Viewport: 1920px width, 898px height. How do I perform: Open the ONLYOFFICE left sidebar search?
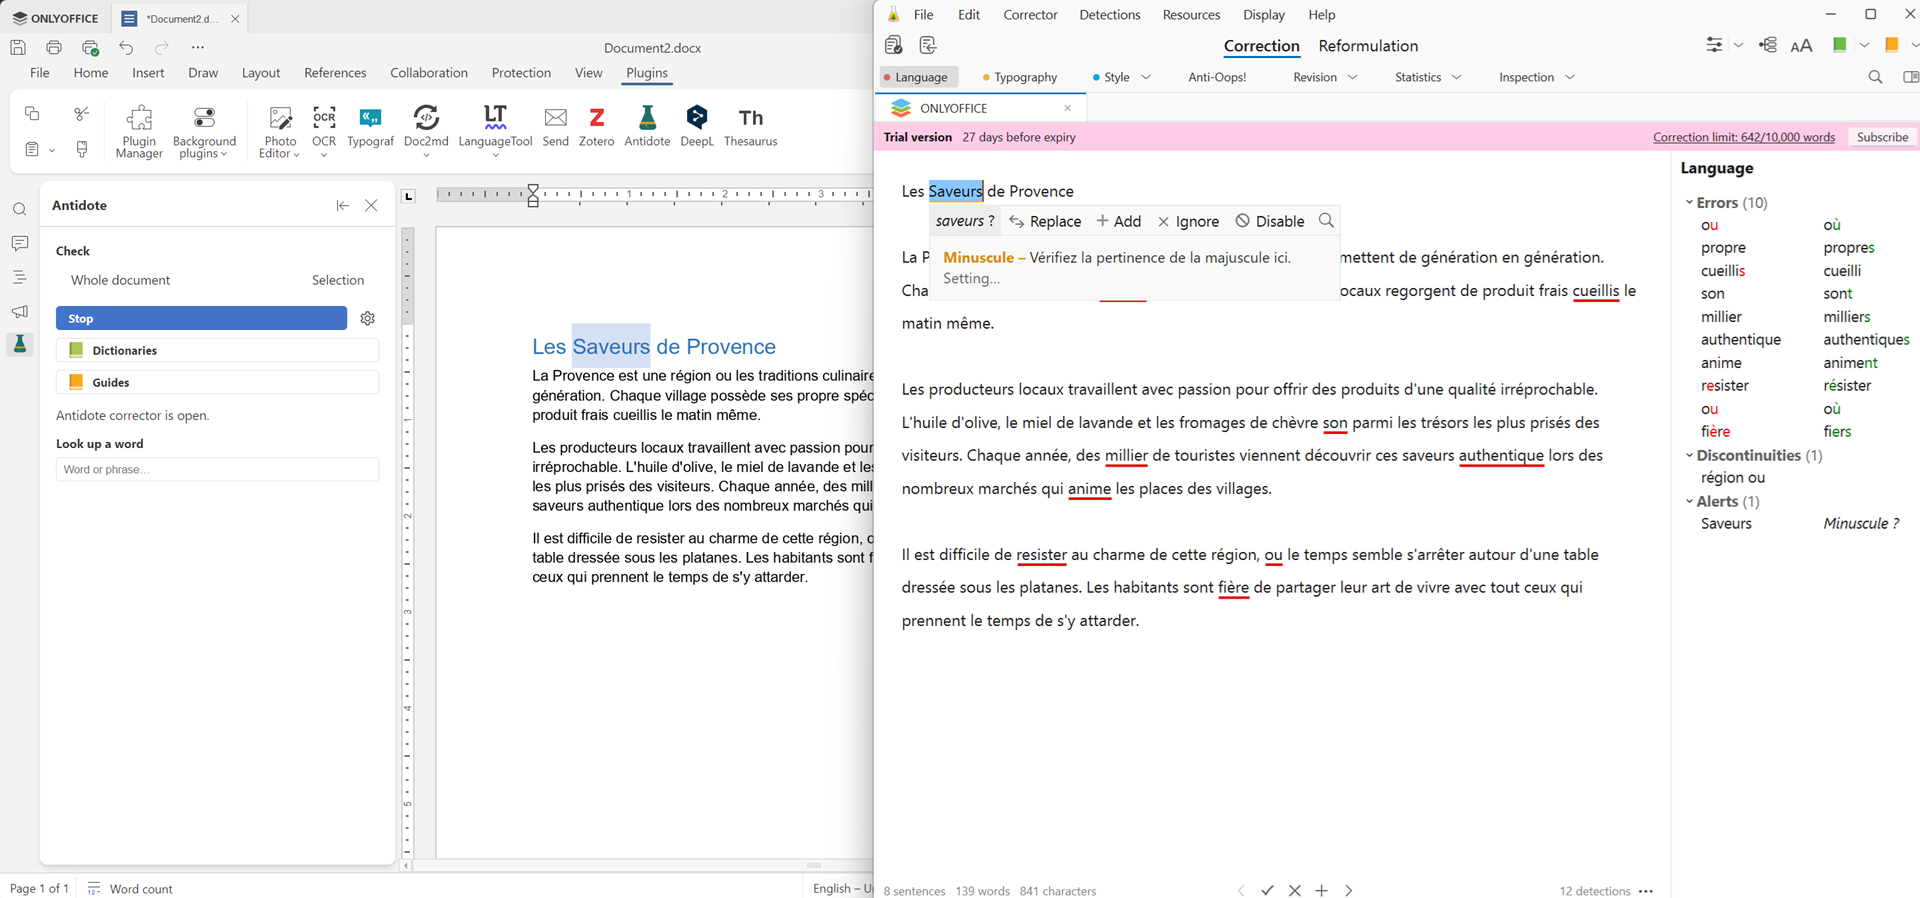pos(20,210)
